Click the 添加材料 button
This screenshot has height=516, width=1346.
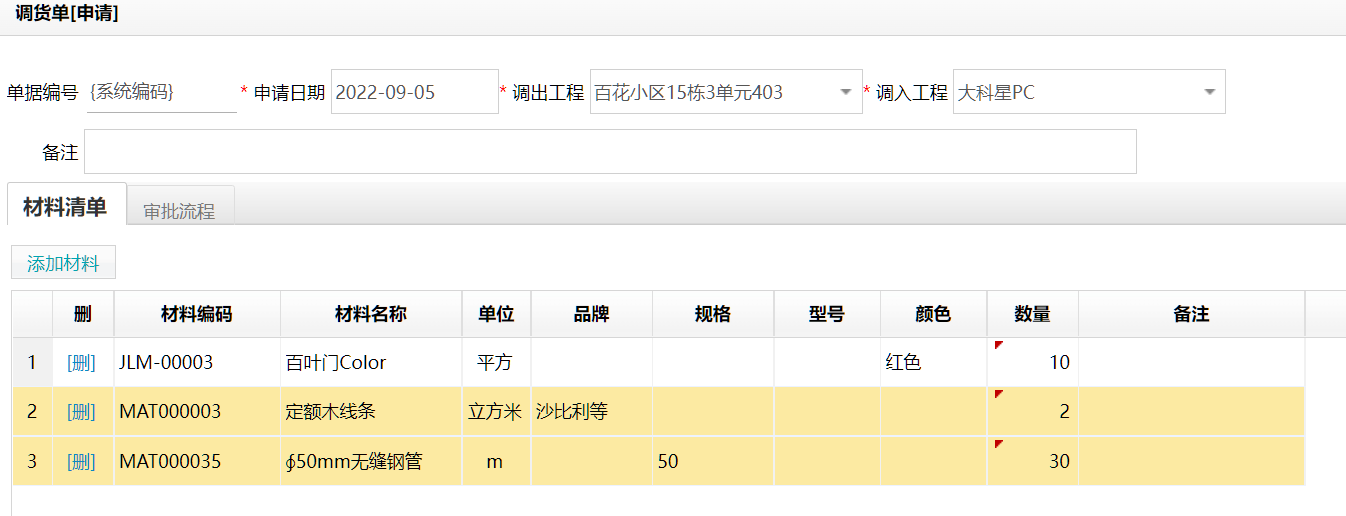coord(63,263)
